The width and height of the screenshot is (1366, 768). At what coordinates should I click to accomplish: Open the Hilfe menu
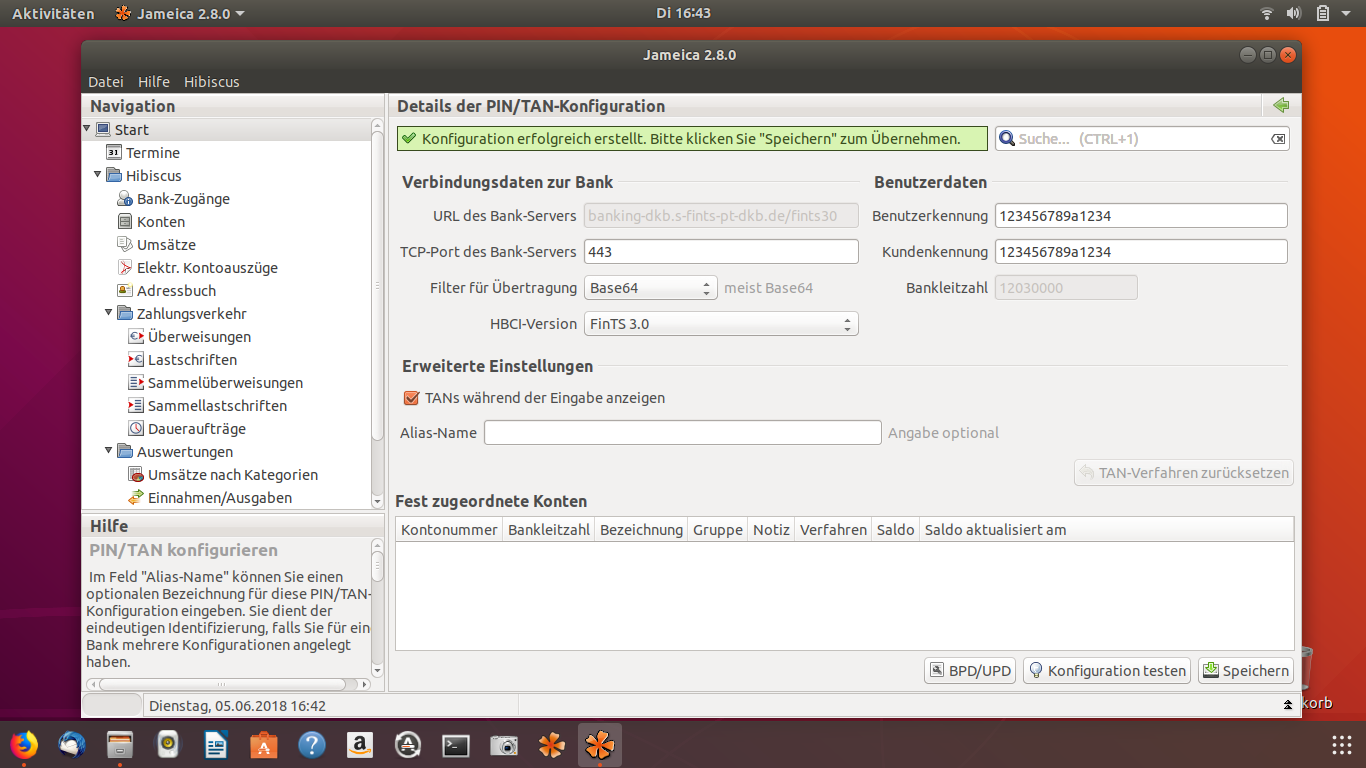coord(154,82)
